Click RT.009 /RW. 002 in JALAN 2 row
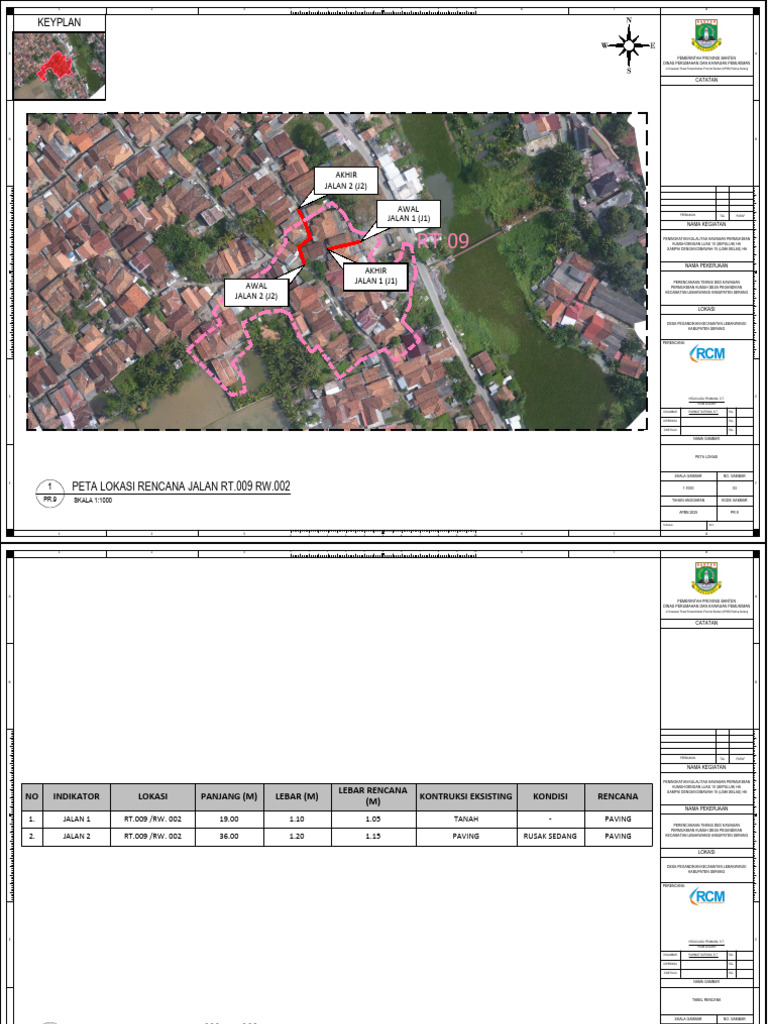The height and width of the screenshot is (1024, 768). (153, 837)
